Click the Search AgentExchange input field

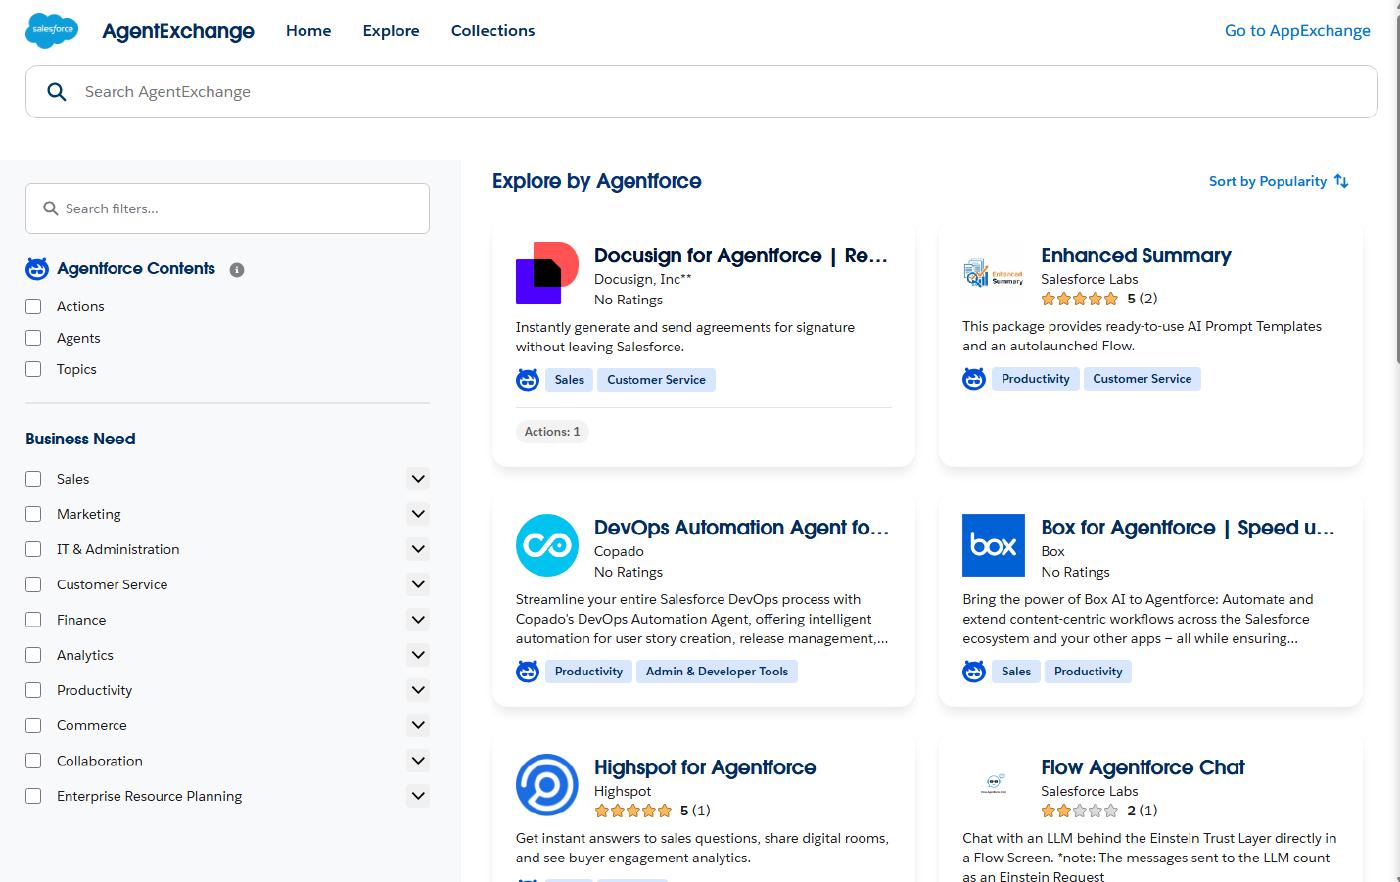tap(700, 92)
